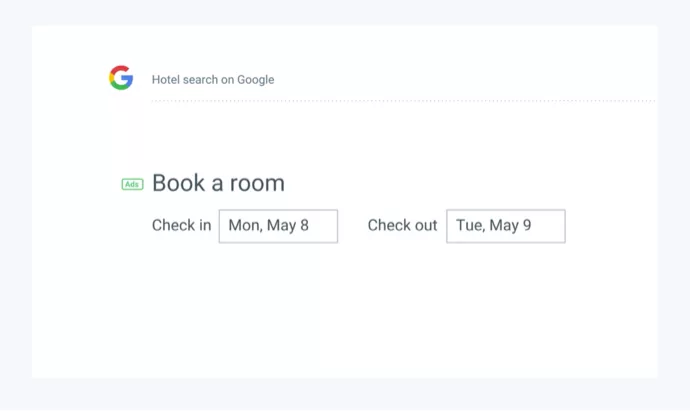The height and width of the screenshot is (411, 690).
Task: Click the Hotel search on Google text
Action: pyautogui.click(x=213, y=80)
